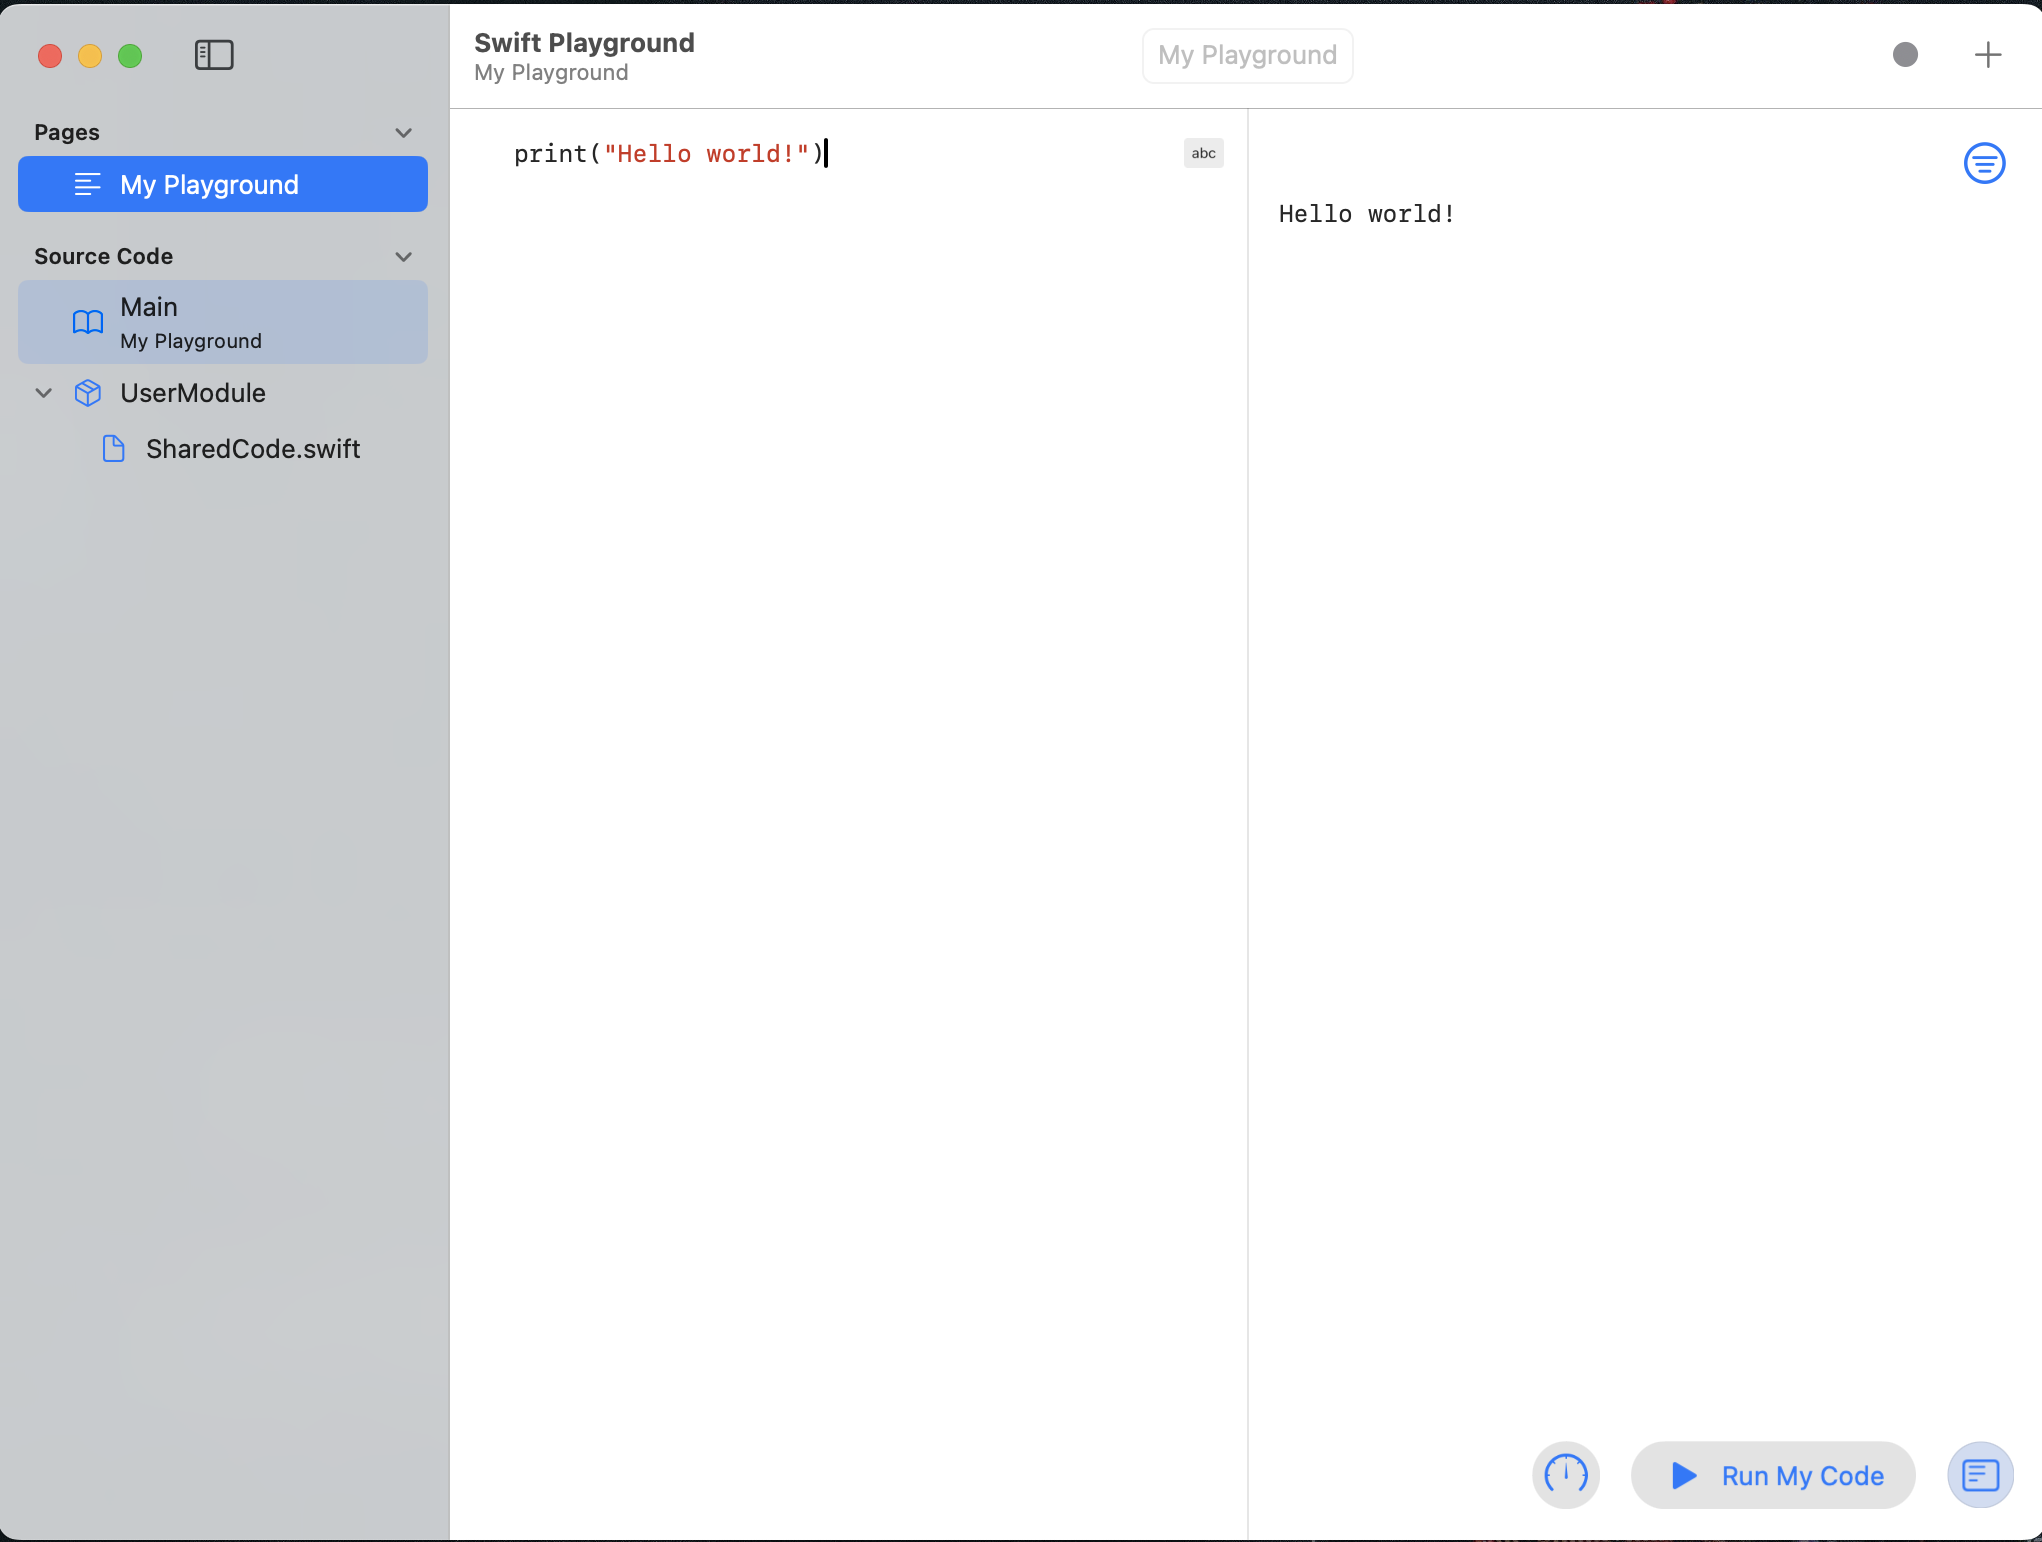Screen dimensions: 2042x1542
Task: Click the plus icon to add content
Action: pos(1988,55)
